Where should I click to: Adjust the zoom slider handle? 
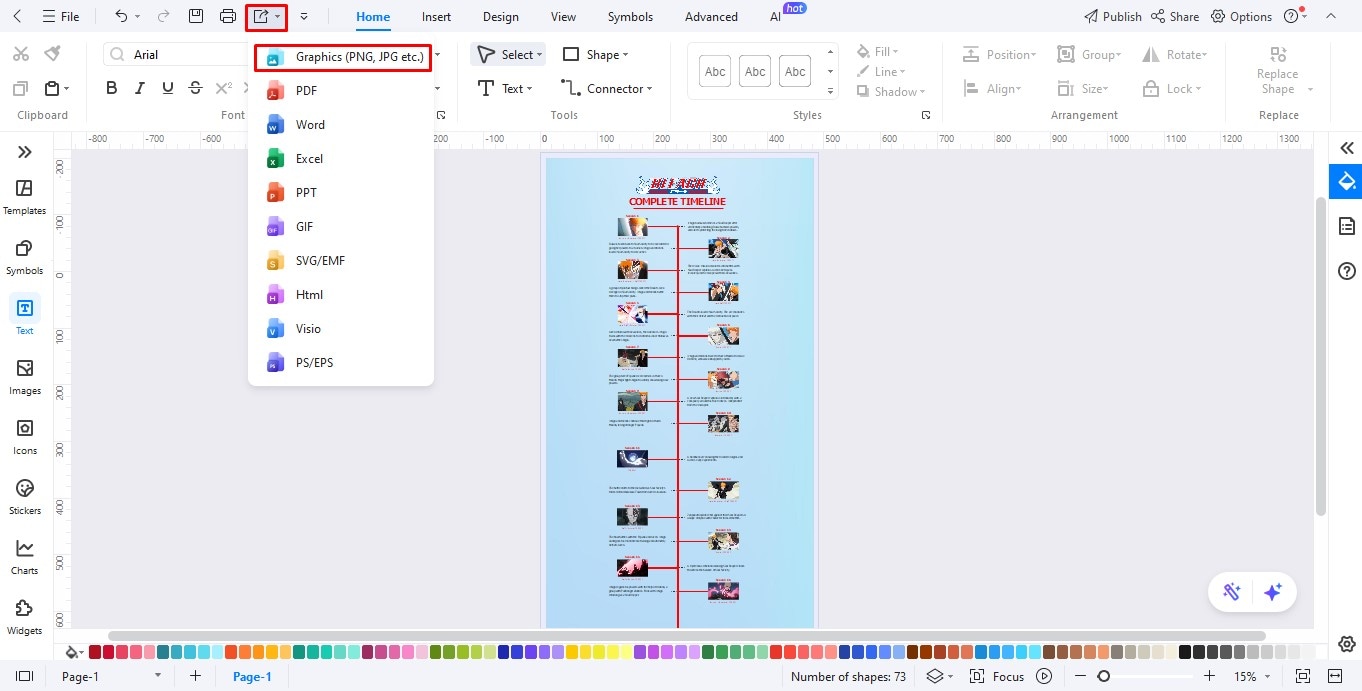click(x=1103, y=677)
